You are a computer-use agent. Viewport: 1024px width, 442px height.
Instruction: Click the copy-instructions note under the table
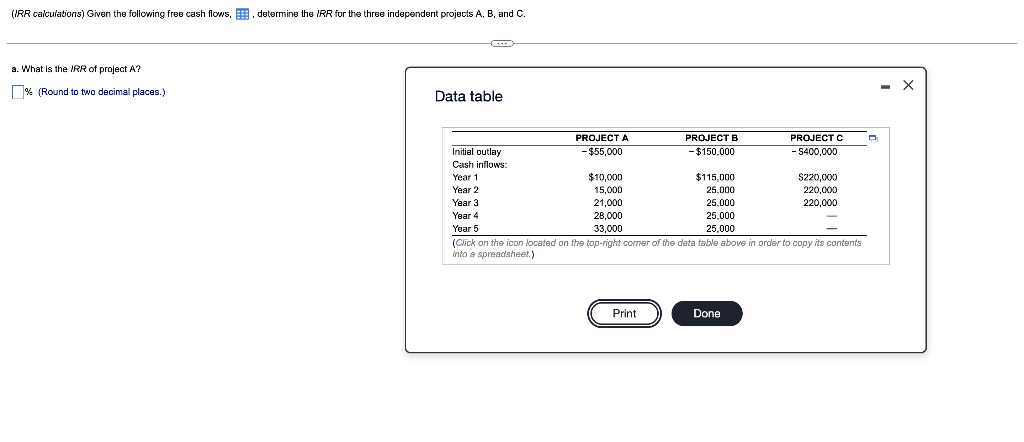[x=656, y=248]
